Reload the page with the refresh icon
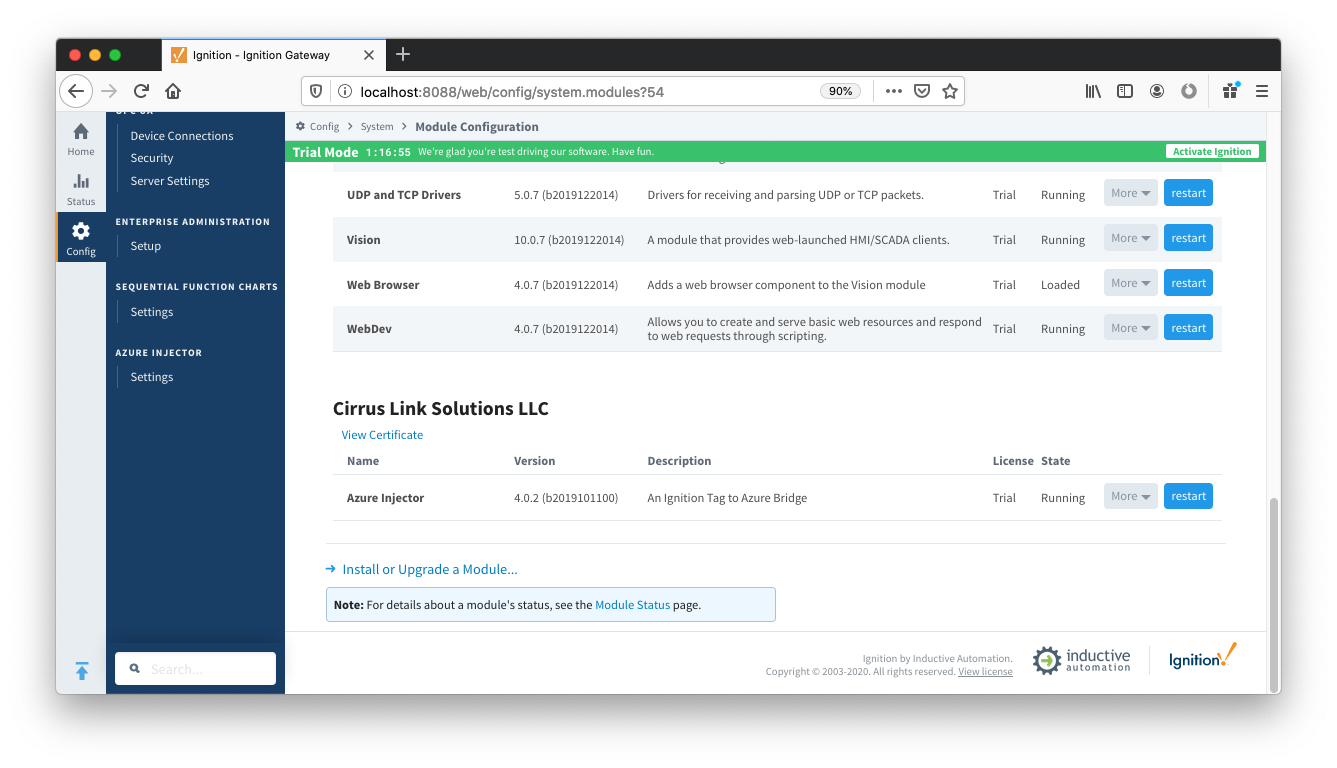The width and height of the screenshot is (1337, 768). (141, 91)
